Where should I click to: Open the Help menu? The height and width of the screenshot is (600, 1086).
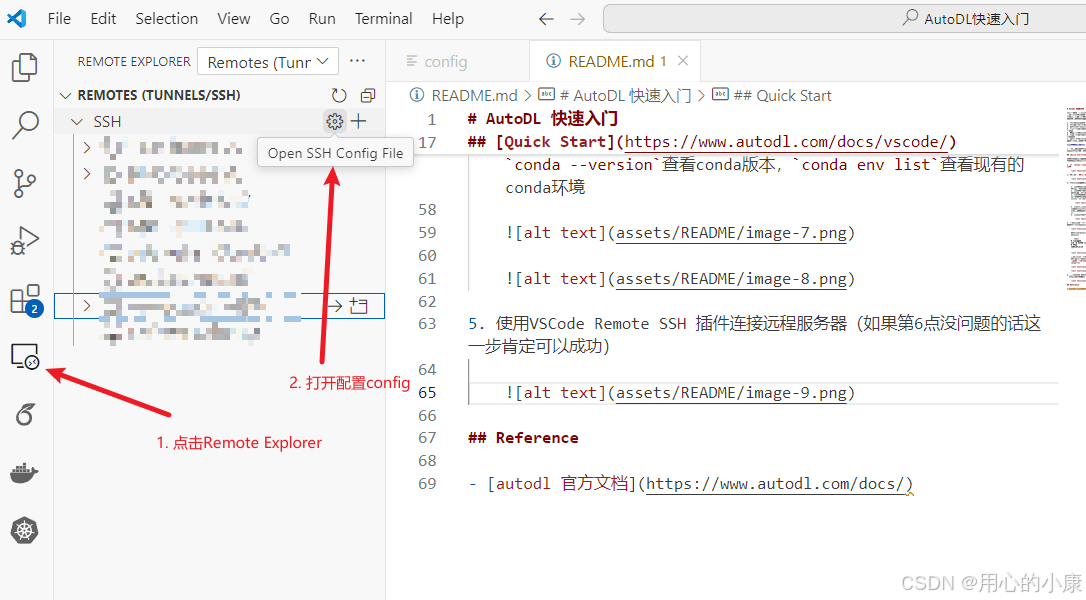447,19
